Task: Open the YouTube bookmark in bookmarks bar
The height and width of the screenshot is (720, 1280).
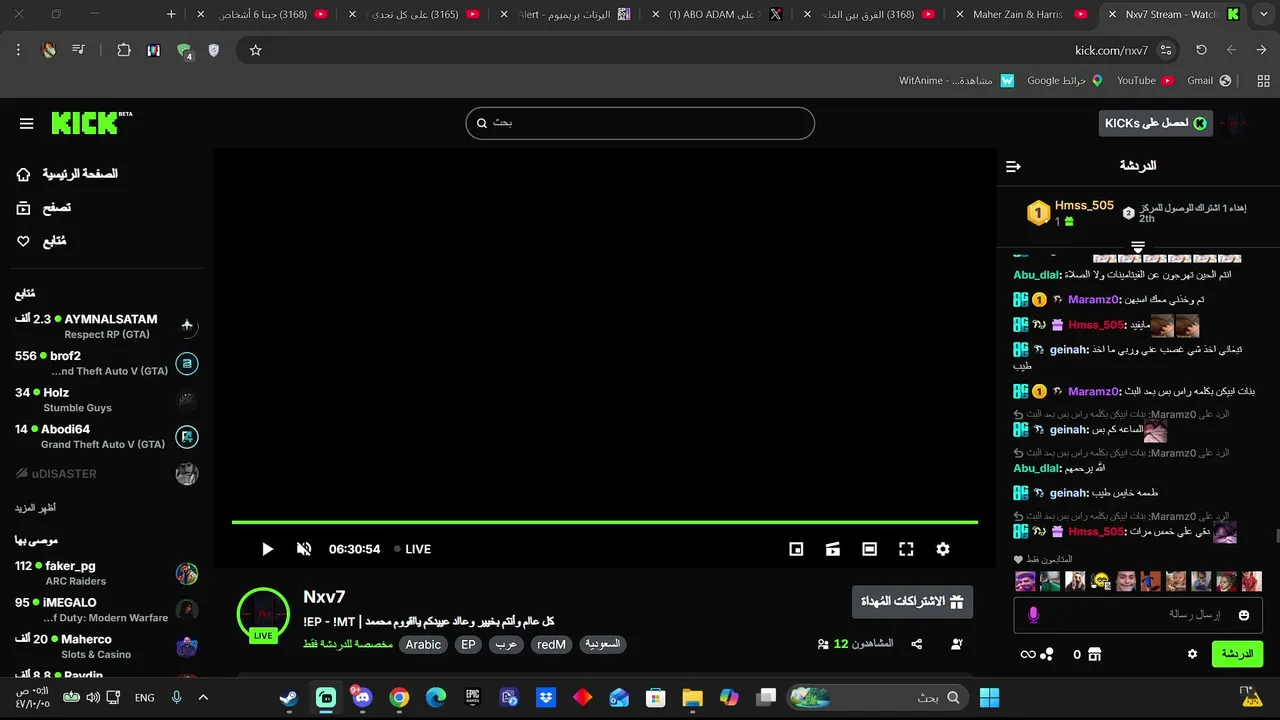Action: (1145, 80)
